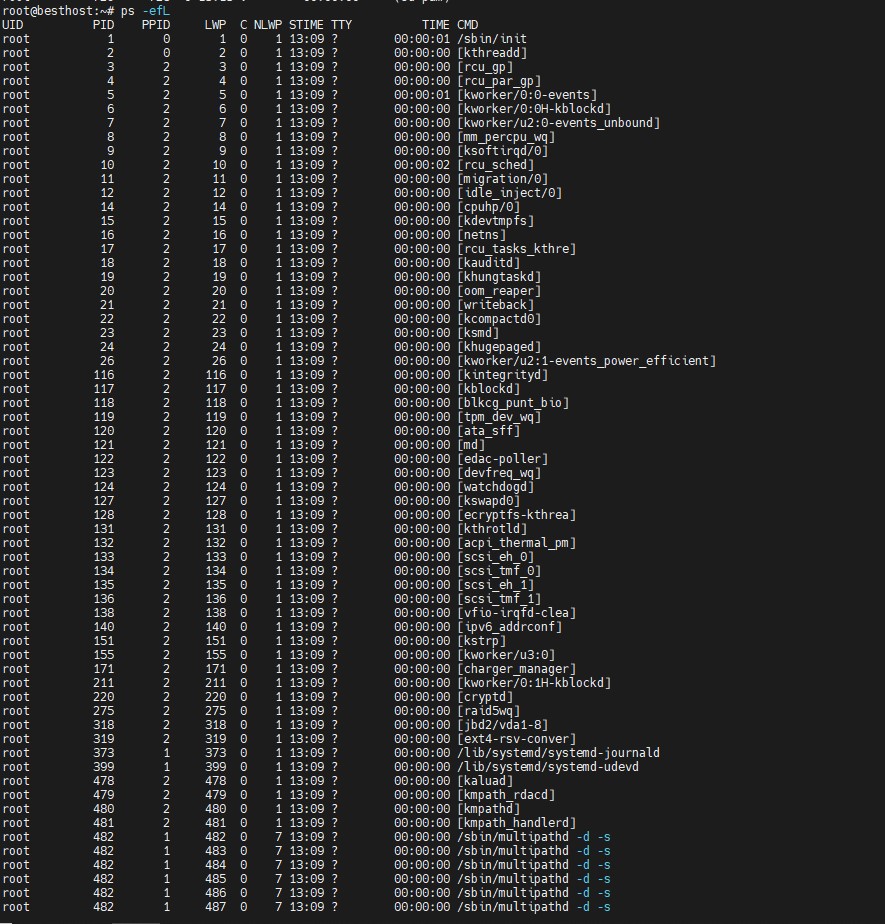
Task: Click the PPID column header
Action: coord(155,24)
